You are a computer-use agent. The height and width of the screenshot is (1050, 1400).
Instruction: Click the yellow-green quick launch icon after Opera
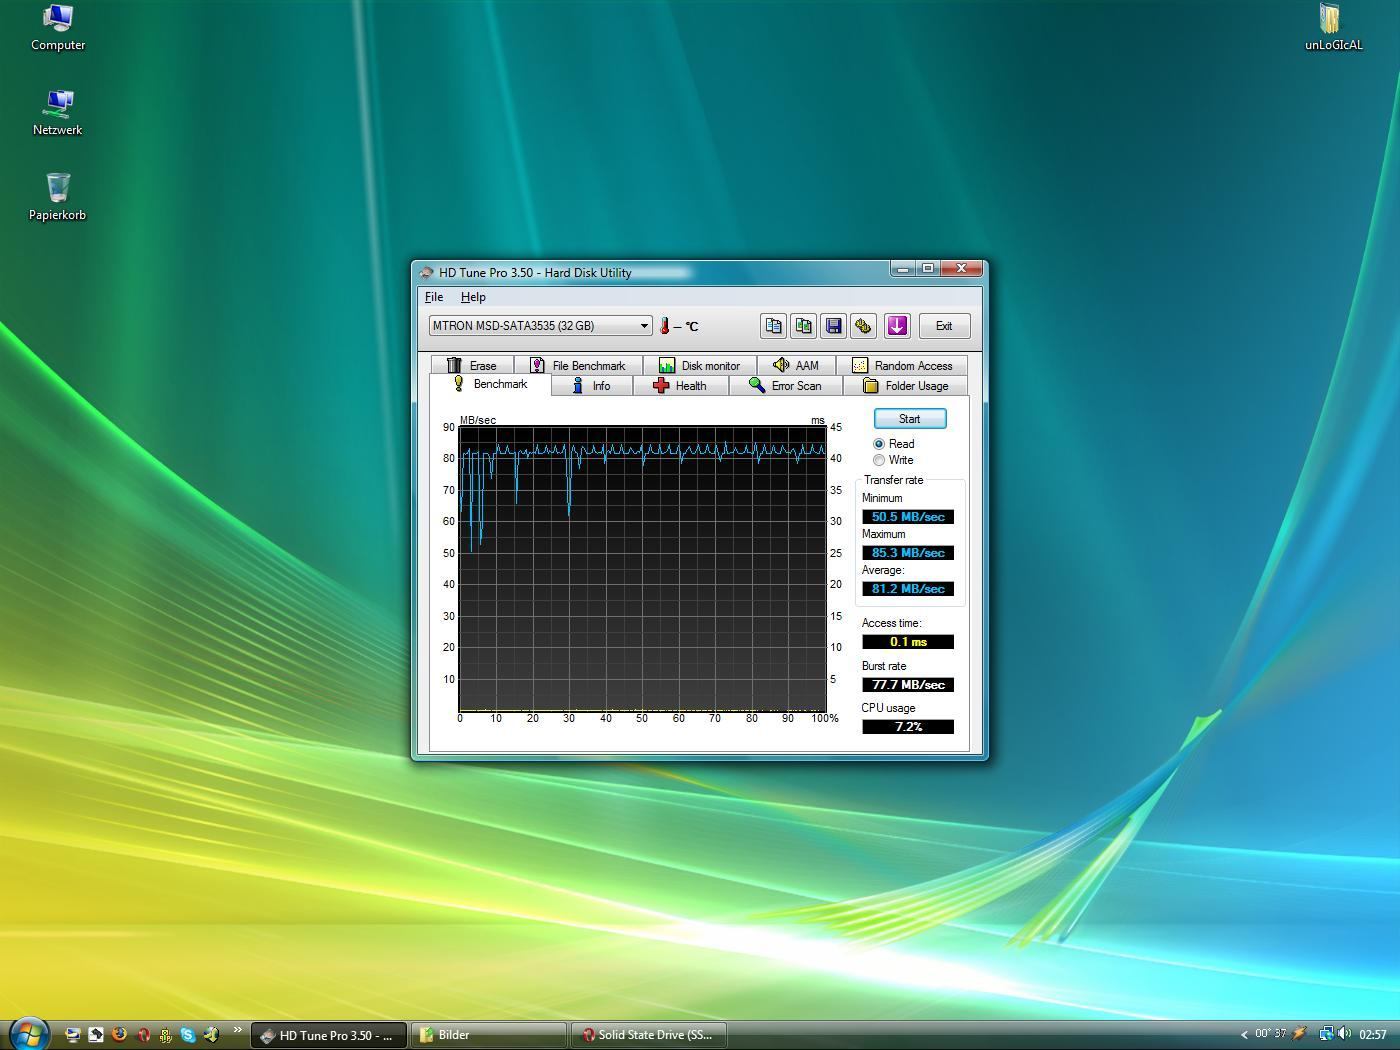pyautogui.click(x=166, y=1035)
